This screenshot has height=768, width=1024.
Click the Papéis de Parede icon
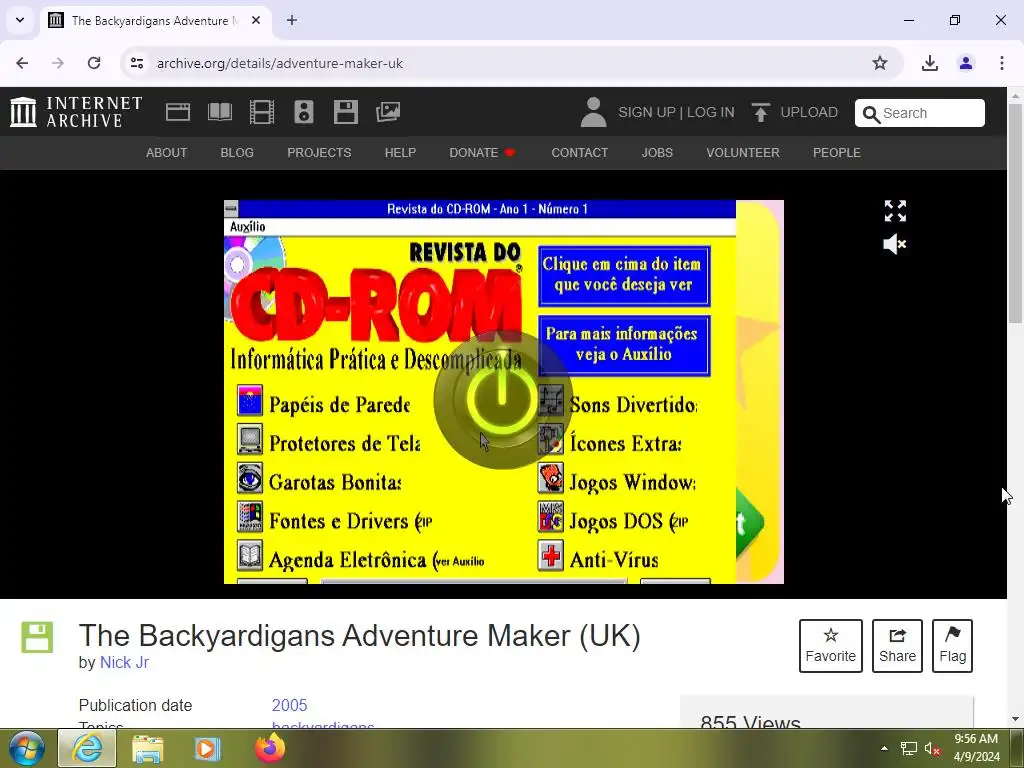tap(250, 401)
